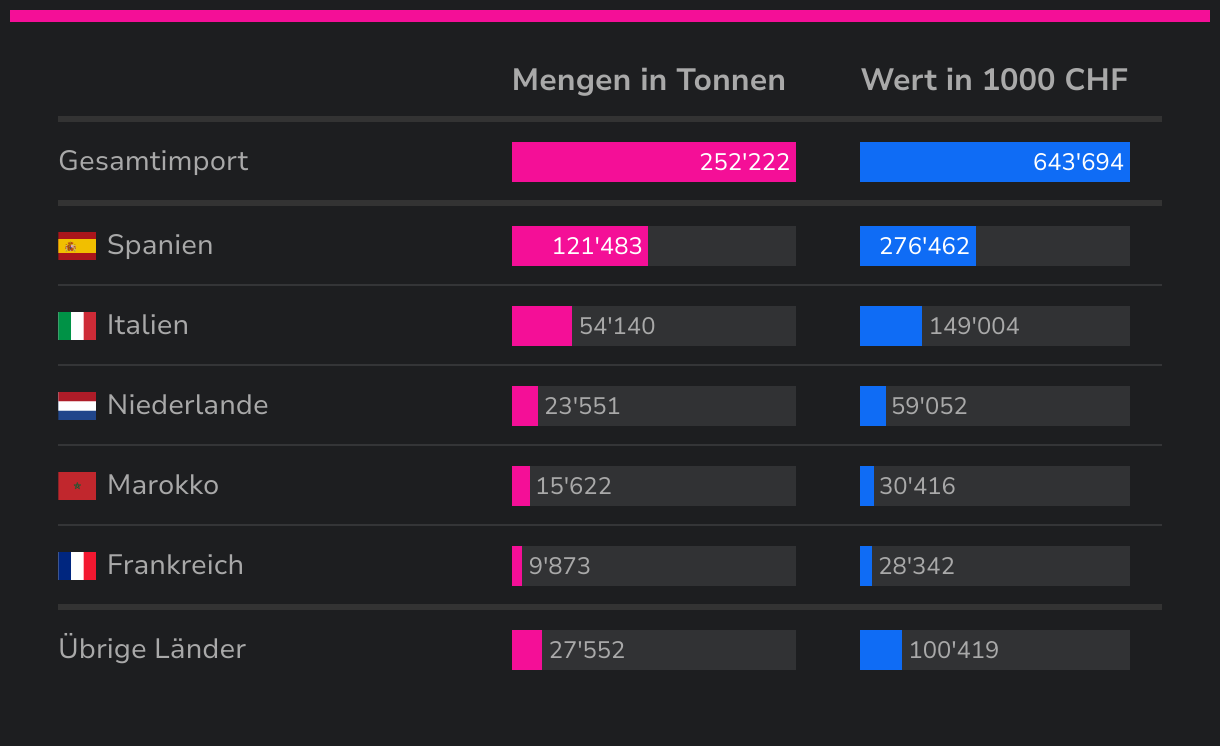1220x746 pixels.
Task: Click the Gesamtimport row label
Action: point(153,161)
